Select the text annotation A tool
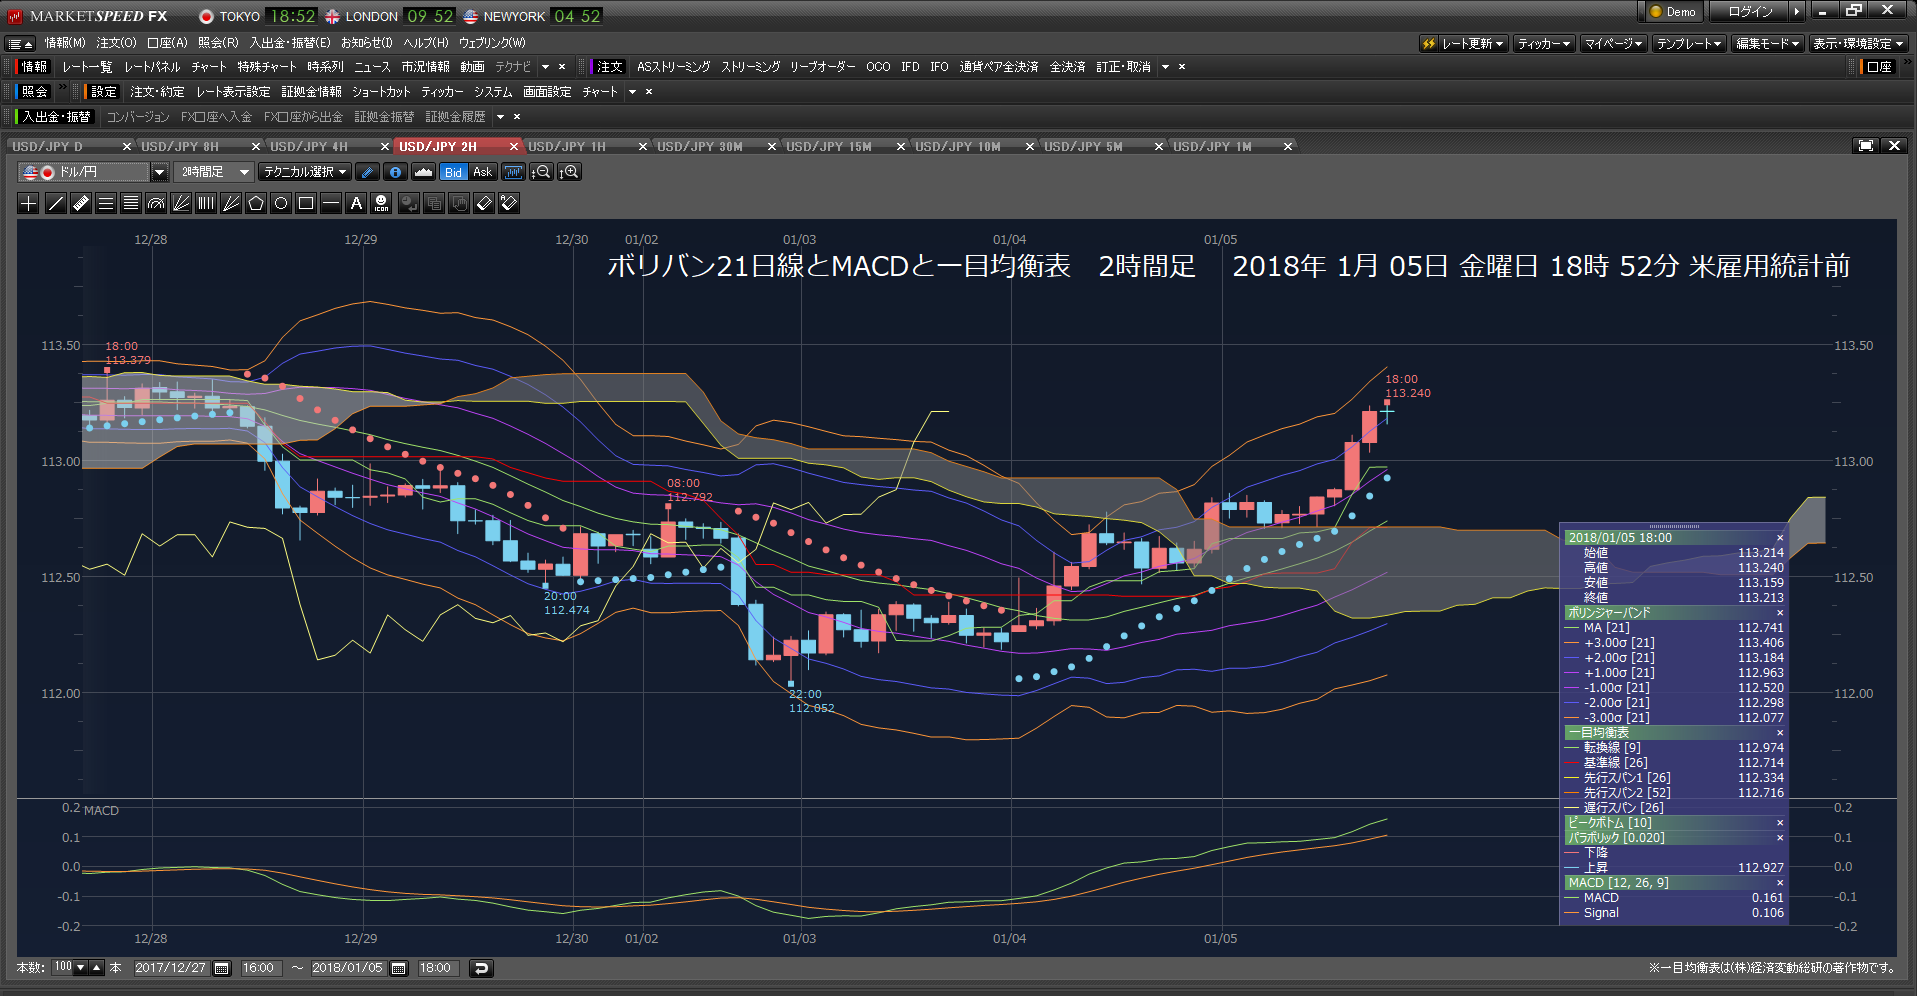The height and width of the screenshot is (996, 1917). 356,203
